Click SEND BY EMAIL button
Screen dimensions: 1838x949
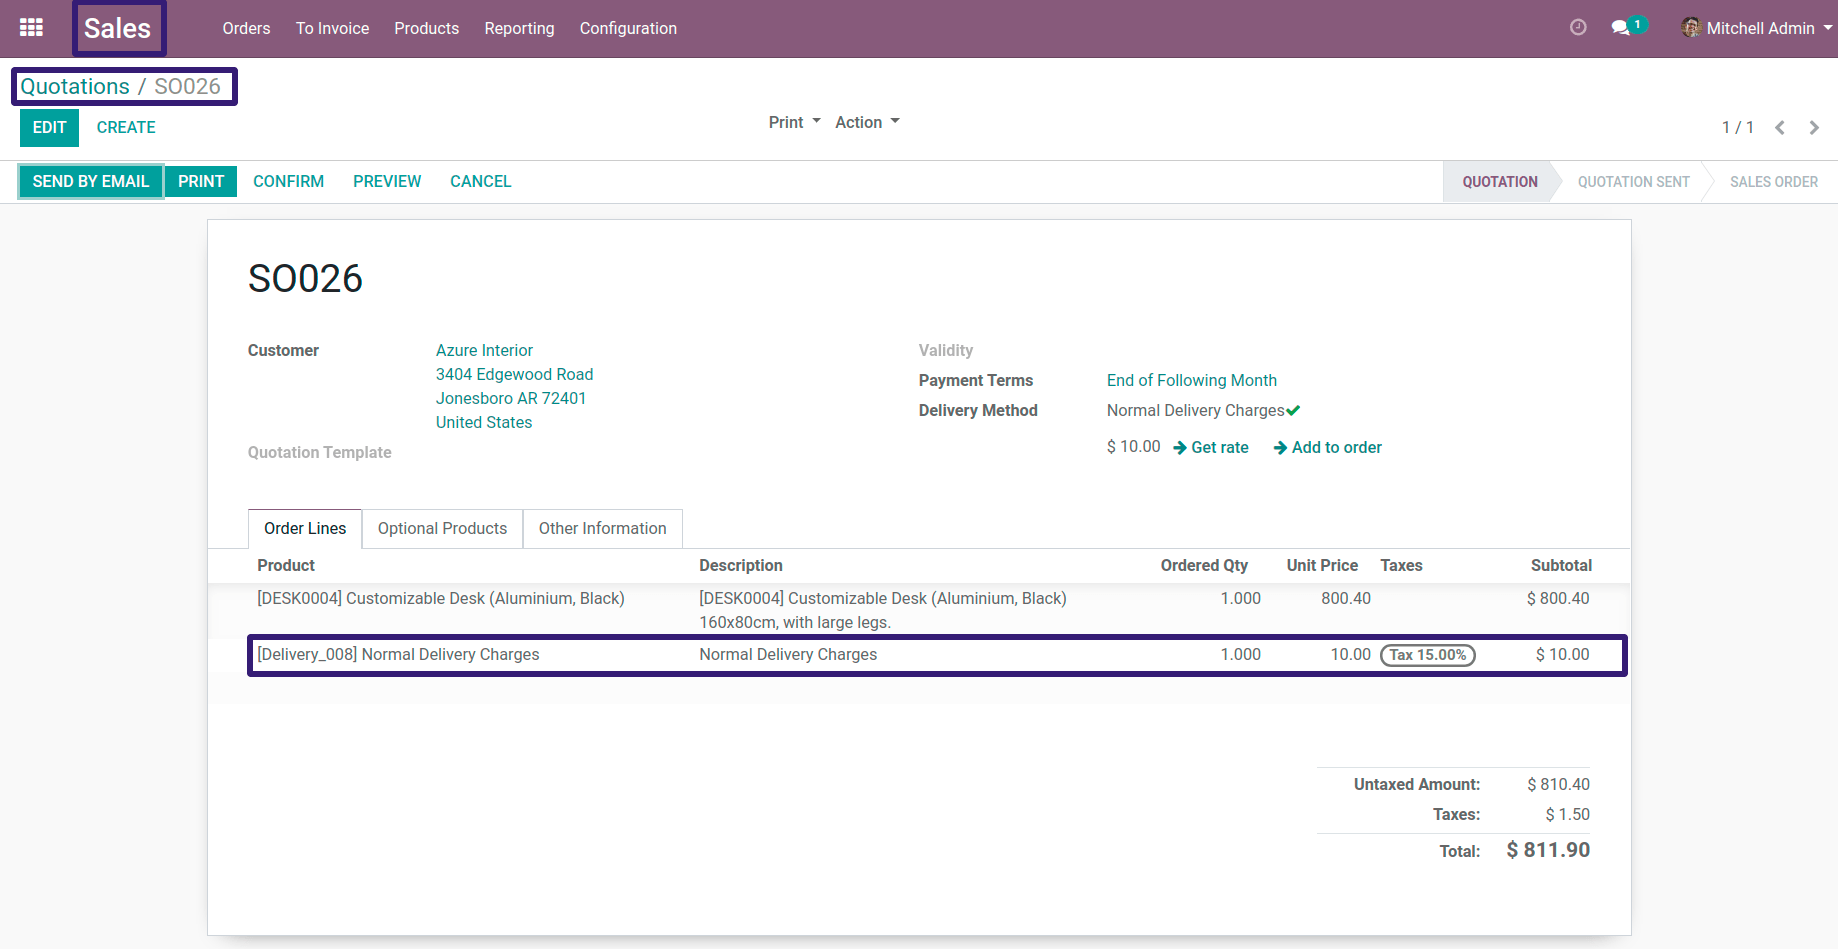(x=91, y=181)
